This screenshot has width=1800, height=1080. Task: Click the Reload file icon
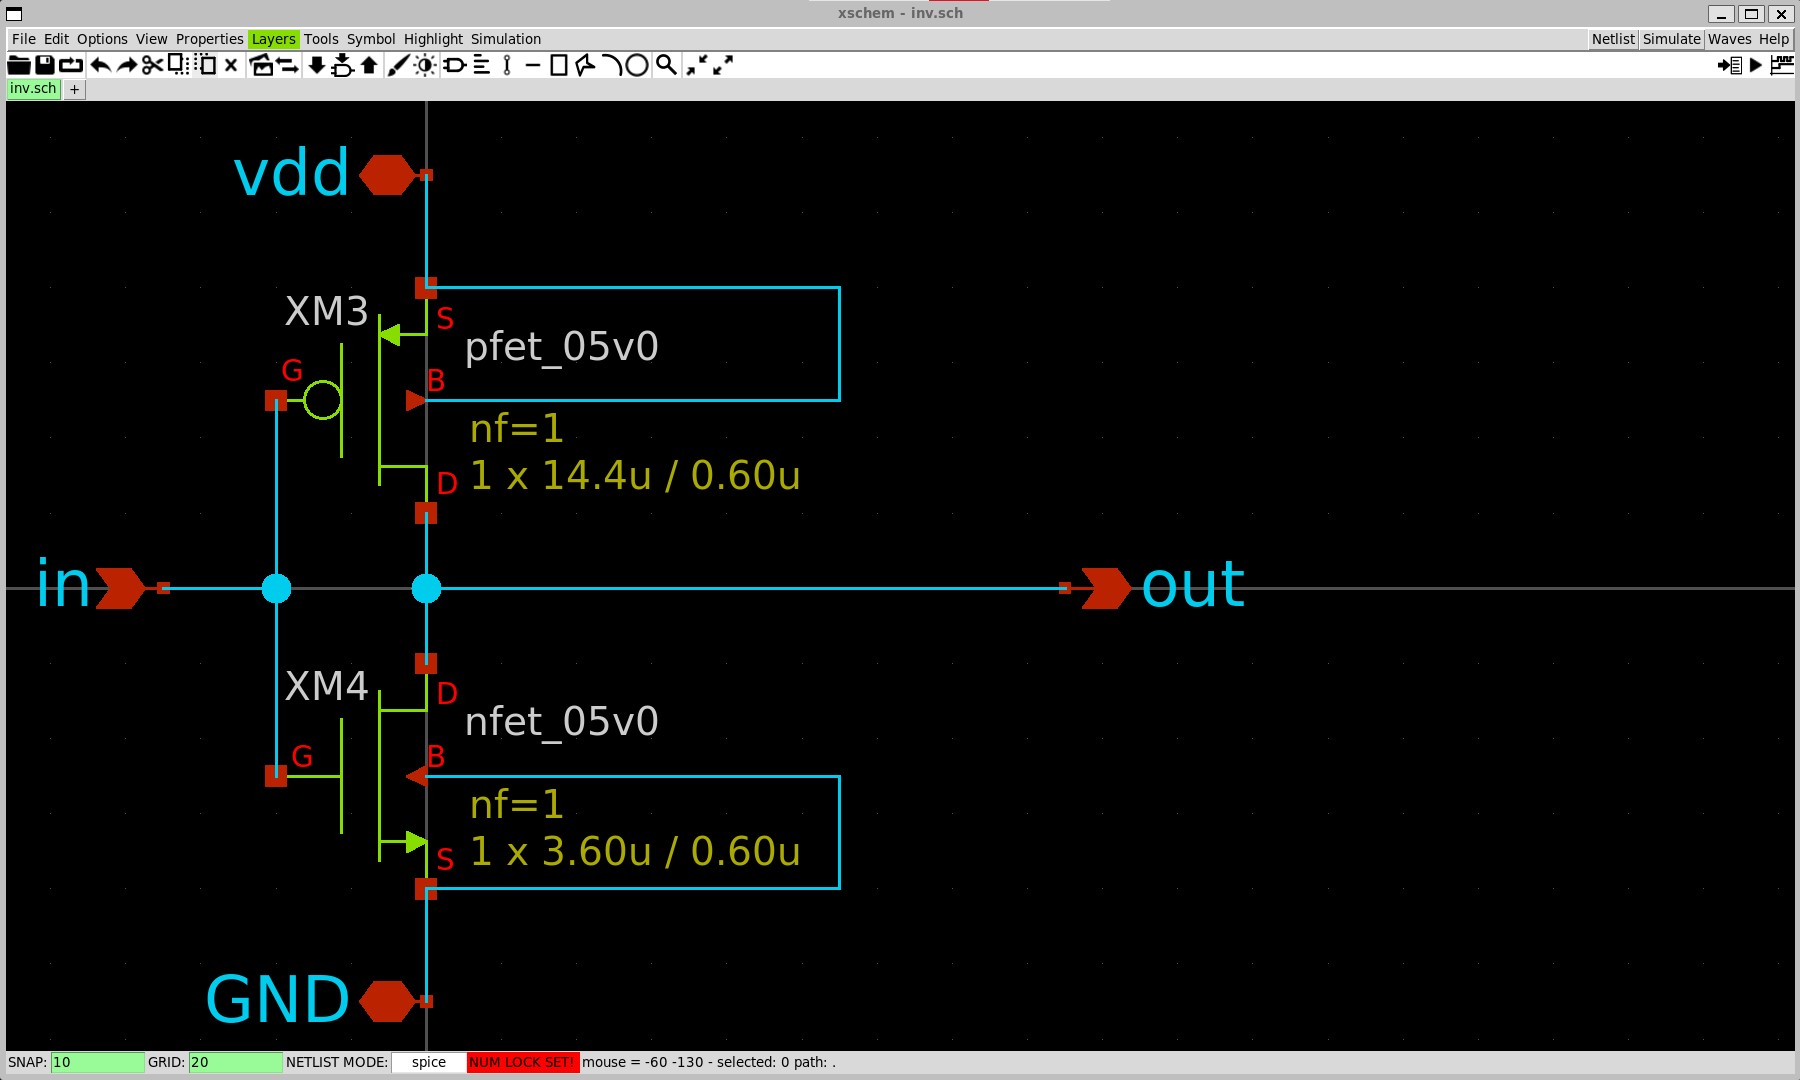point(71,65)
